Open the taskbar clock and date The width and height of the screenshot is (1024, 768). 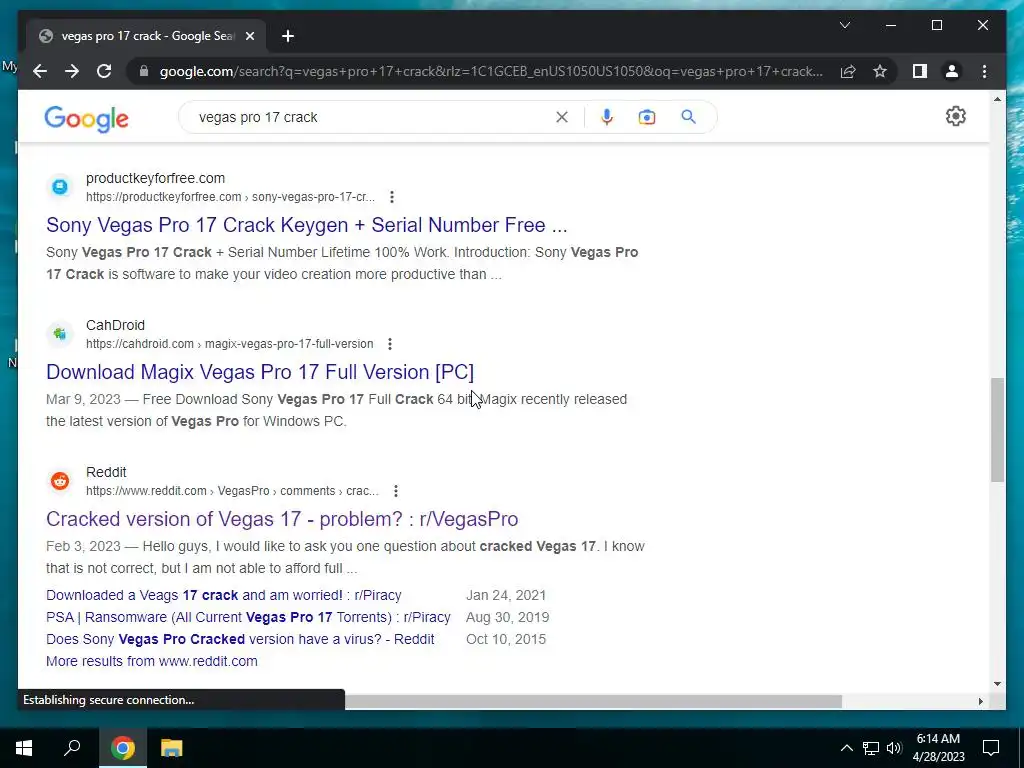(x=938, y=748)
